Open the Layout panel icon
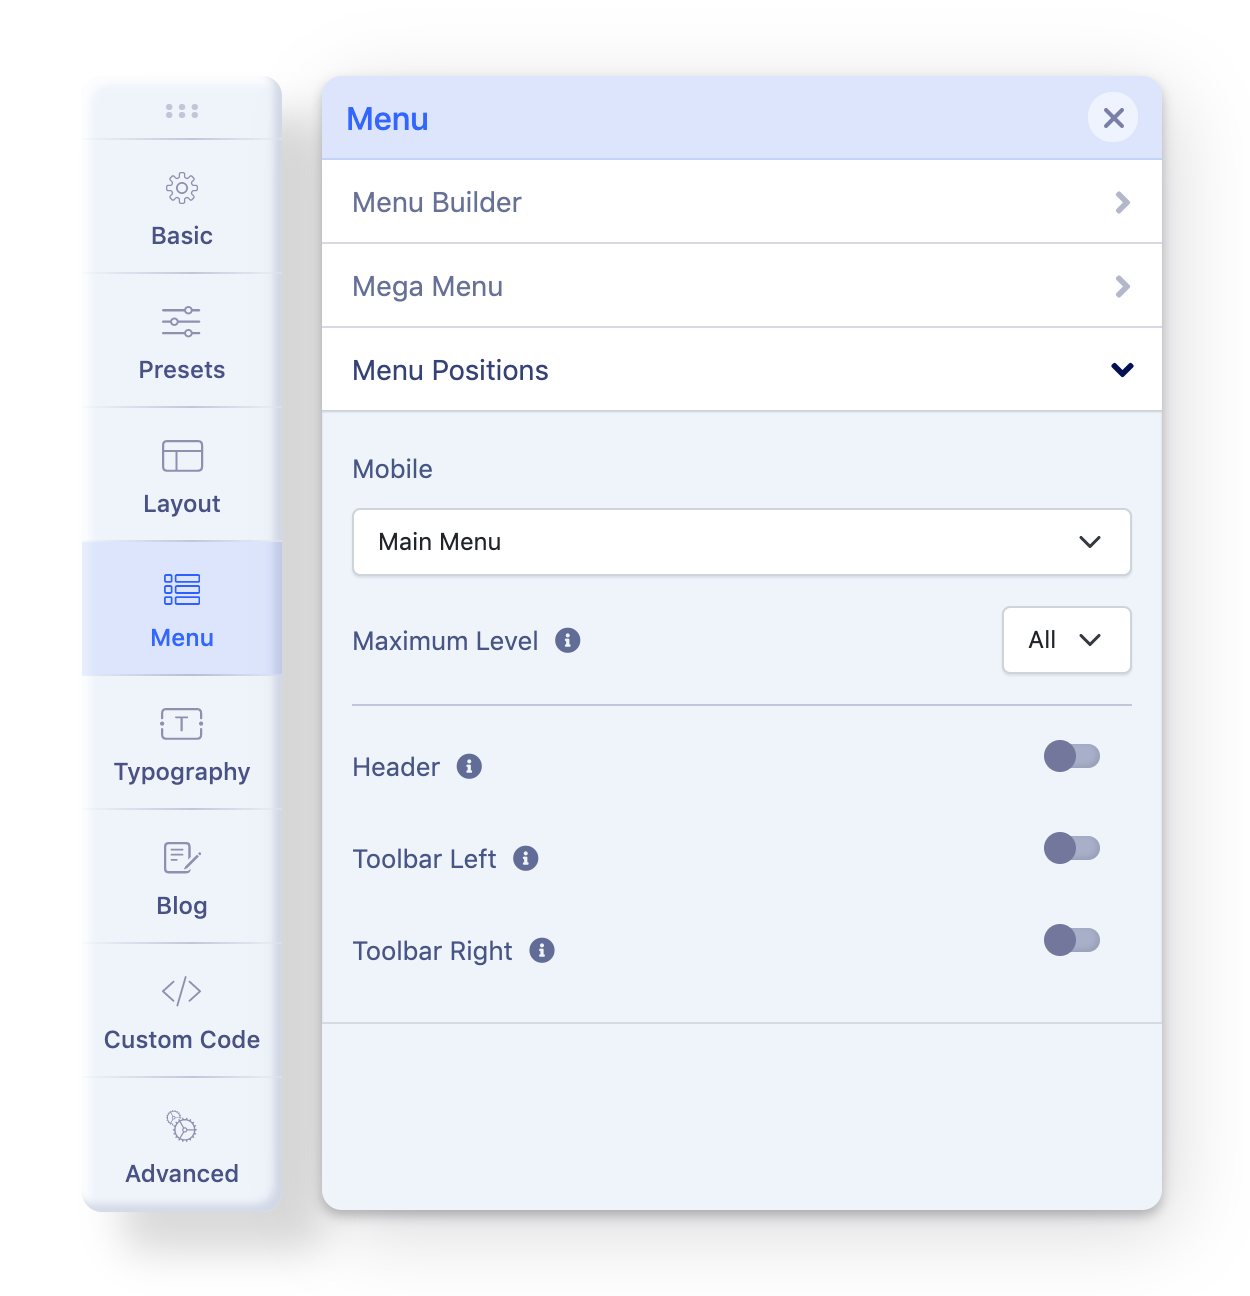1250x1296 pixels. coord(182,456)
